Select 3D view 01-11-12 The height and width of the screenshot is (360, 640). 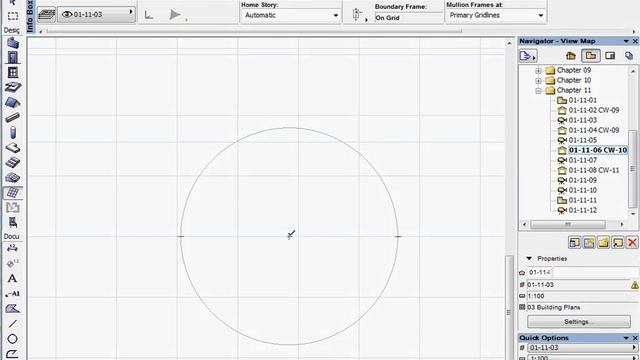(x=582, y=210)
